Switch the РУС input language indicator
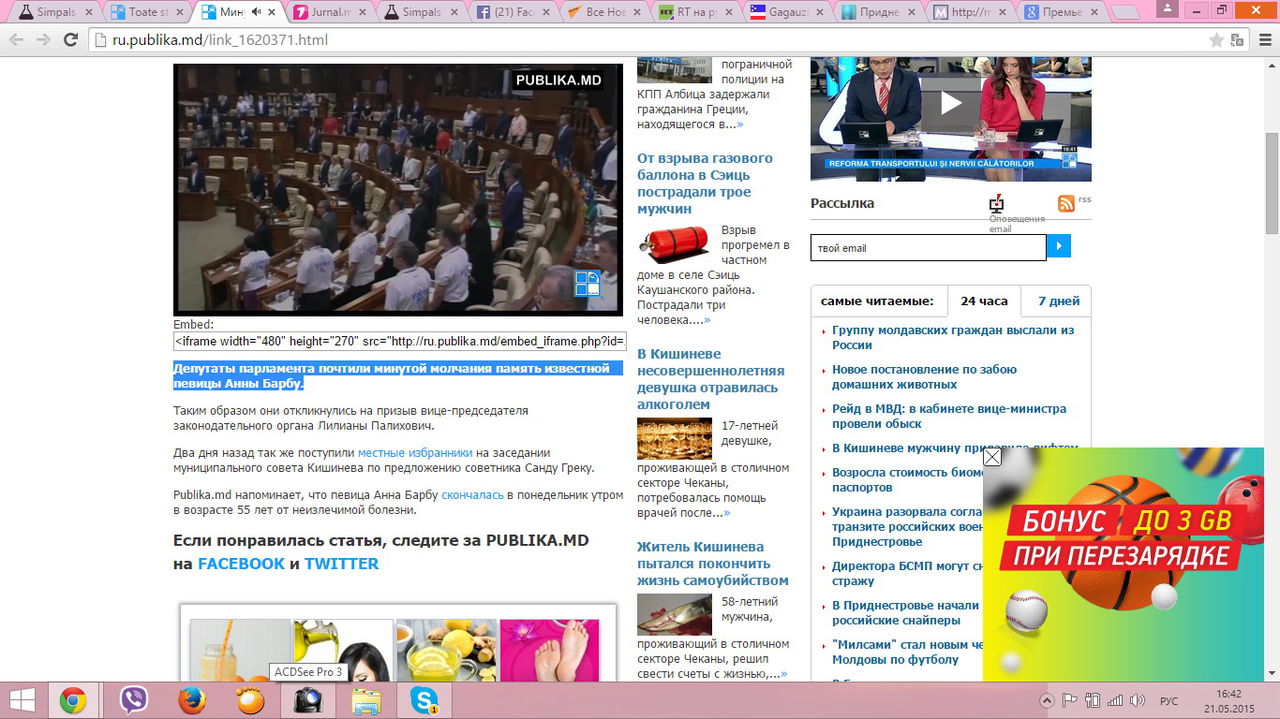Screen dimensions: 1280x719 pos(1168,701)
